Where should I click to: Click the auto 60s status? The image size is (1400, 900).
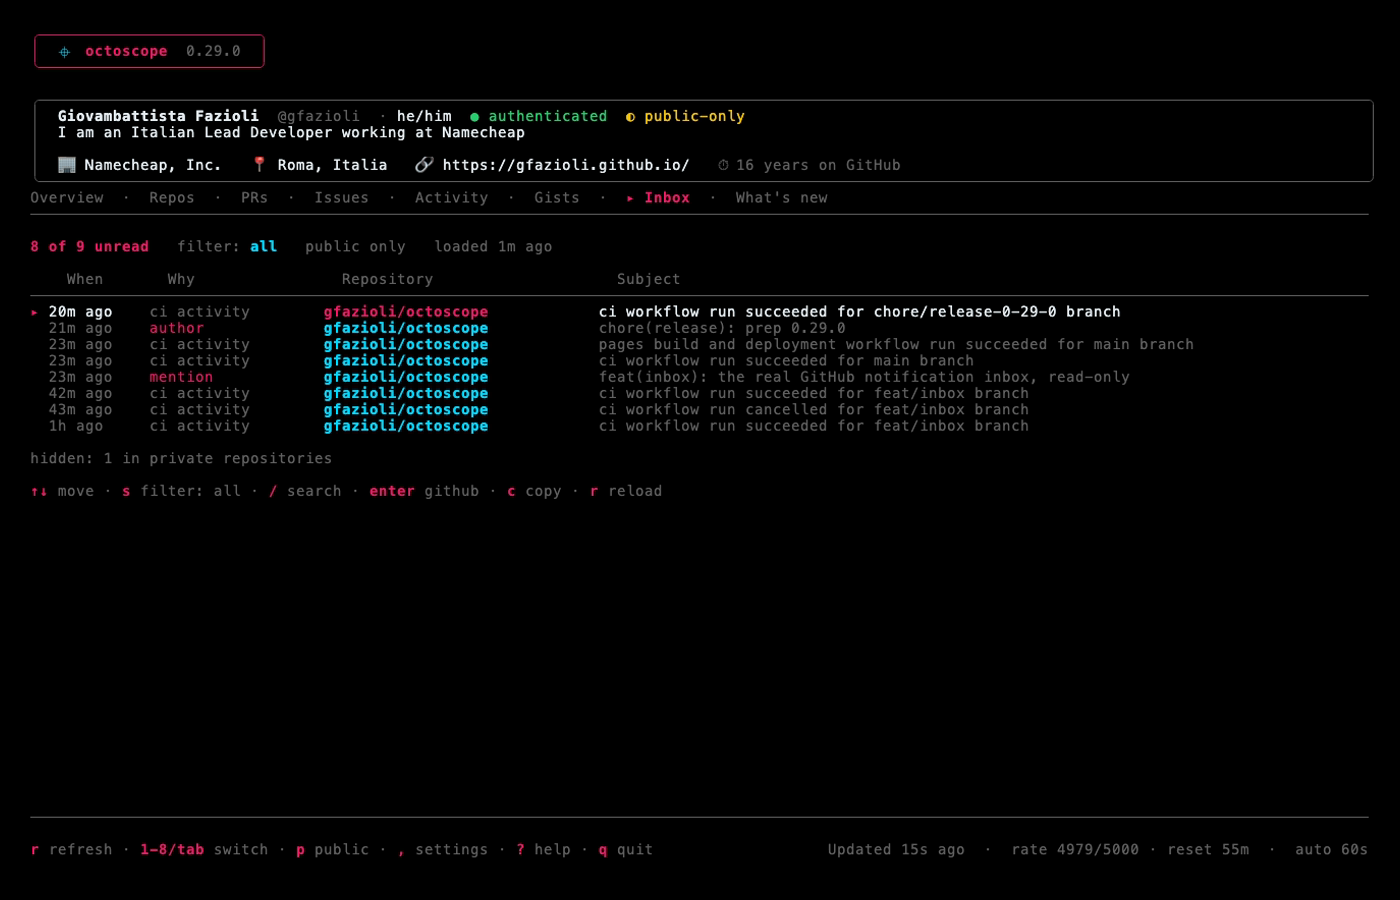pyautogui.click(x=1331, y=850)
